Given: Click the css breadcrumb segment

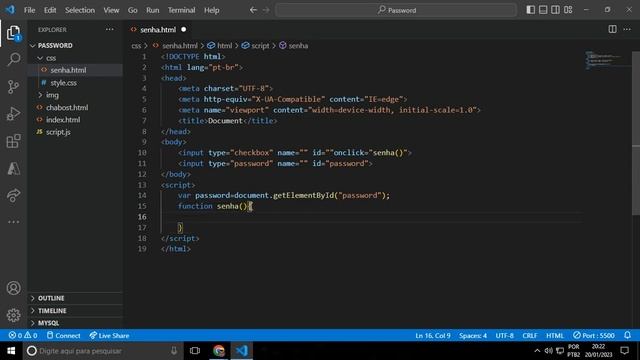Looking at the screenshot, I should tap(136, 46).
